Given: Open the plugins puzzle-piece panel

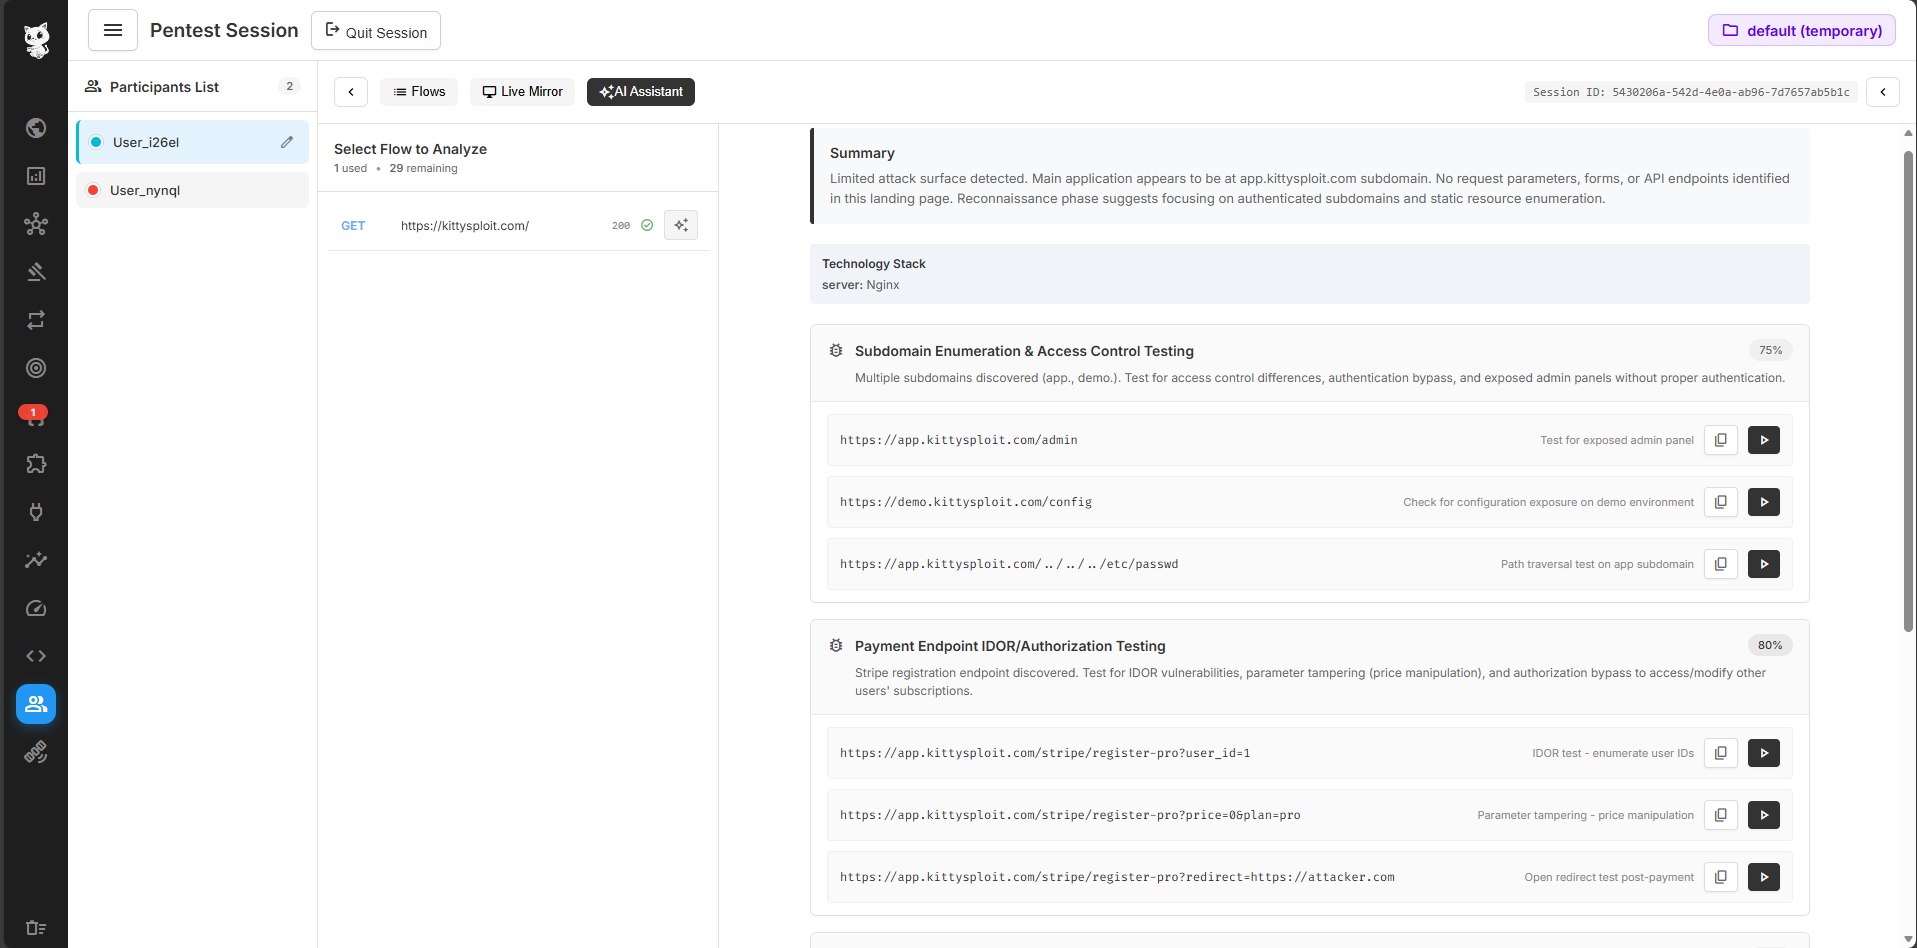Looking at the screenshot, I should click(36, 464).
